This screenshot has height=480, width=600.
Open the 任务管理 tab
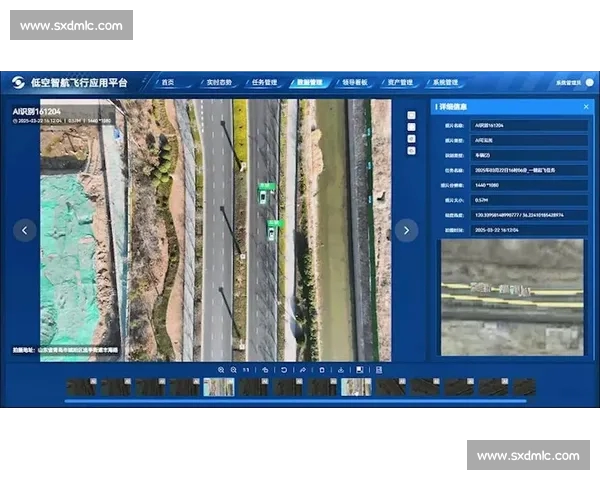(x=264, y=82)
